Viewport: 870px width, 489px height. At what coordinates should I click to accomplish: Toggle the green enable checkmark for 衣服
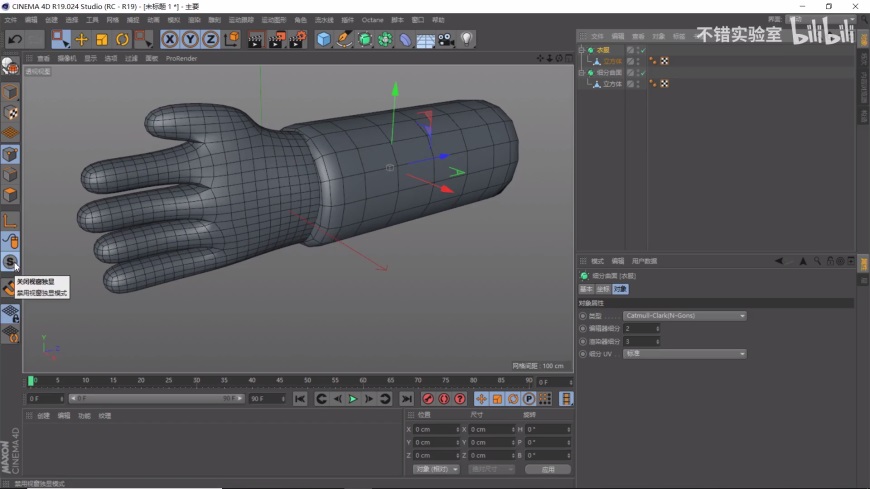coord(642,50)
